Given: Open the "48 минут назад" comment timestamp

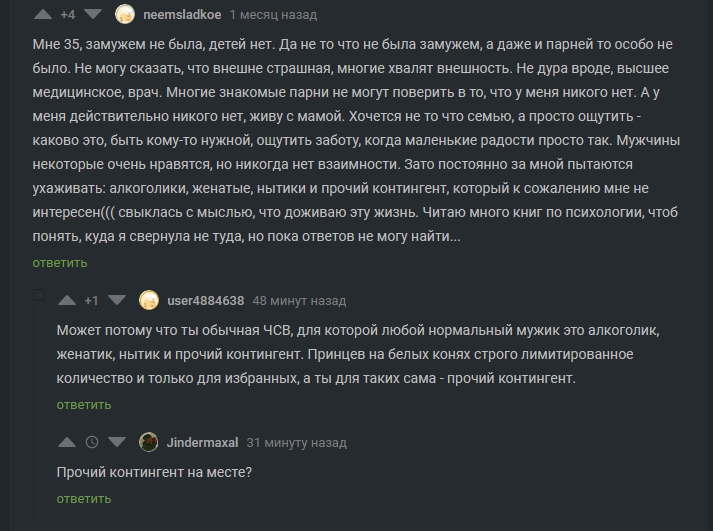Looking at the screenshot, I should 299,300.
